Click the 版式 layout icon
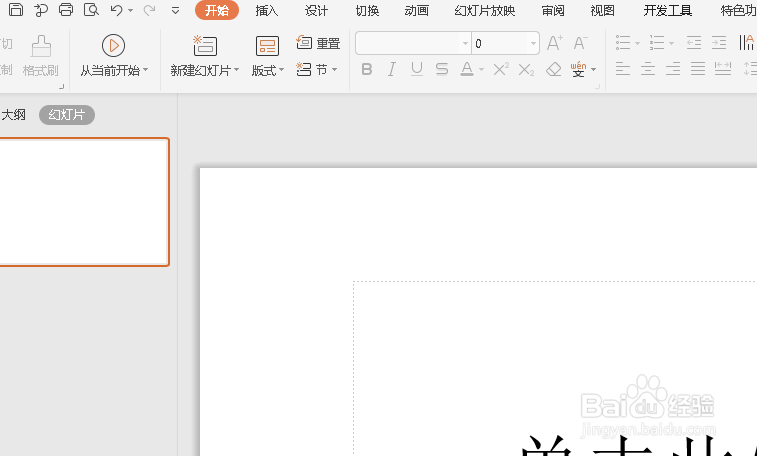The height and width of the screenshot is (456, 757). (267, 46)
